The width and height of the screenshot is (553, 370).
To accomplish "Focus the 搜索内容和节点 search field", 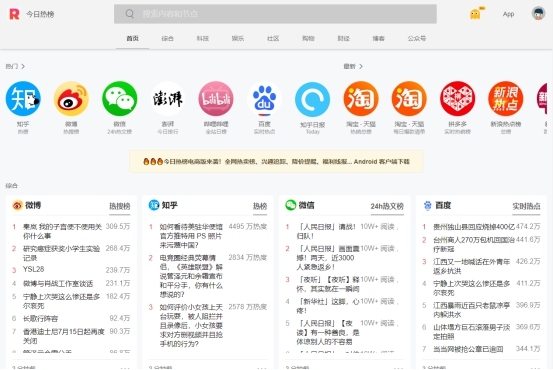I will (275, 14).
